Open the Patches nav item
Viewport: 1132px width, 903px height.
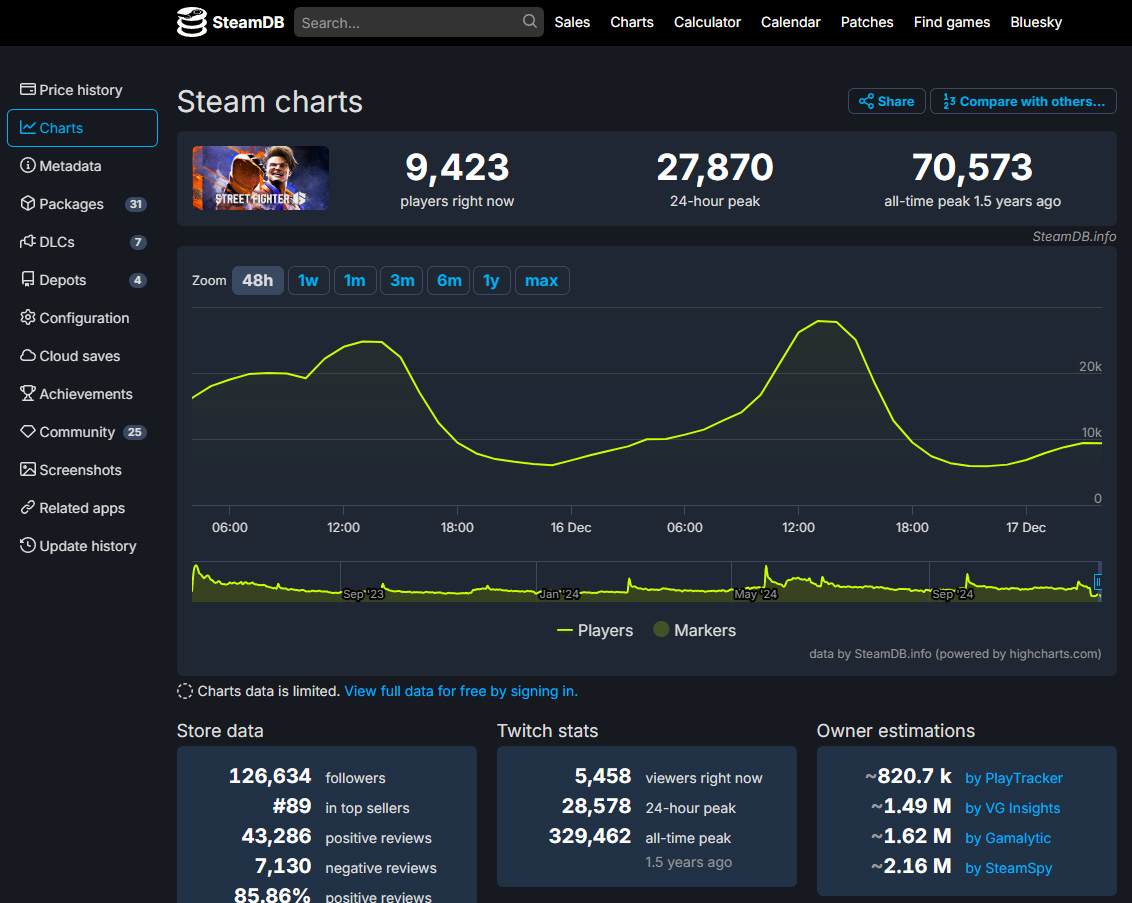pyautogui.click(x=867, y=22)
